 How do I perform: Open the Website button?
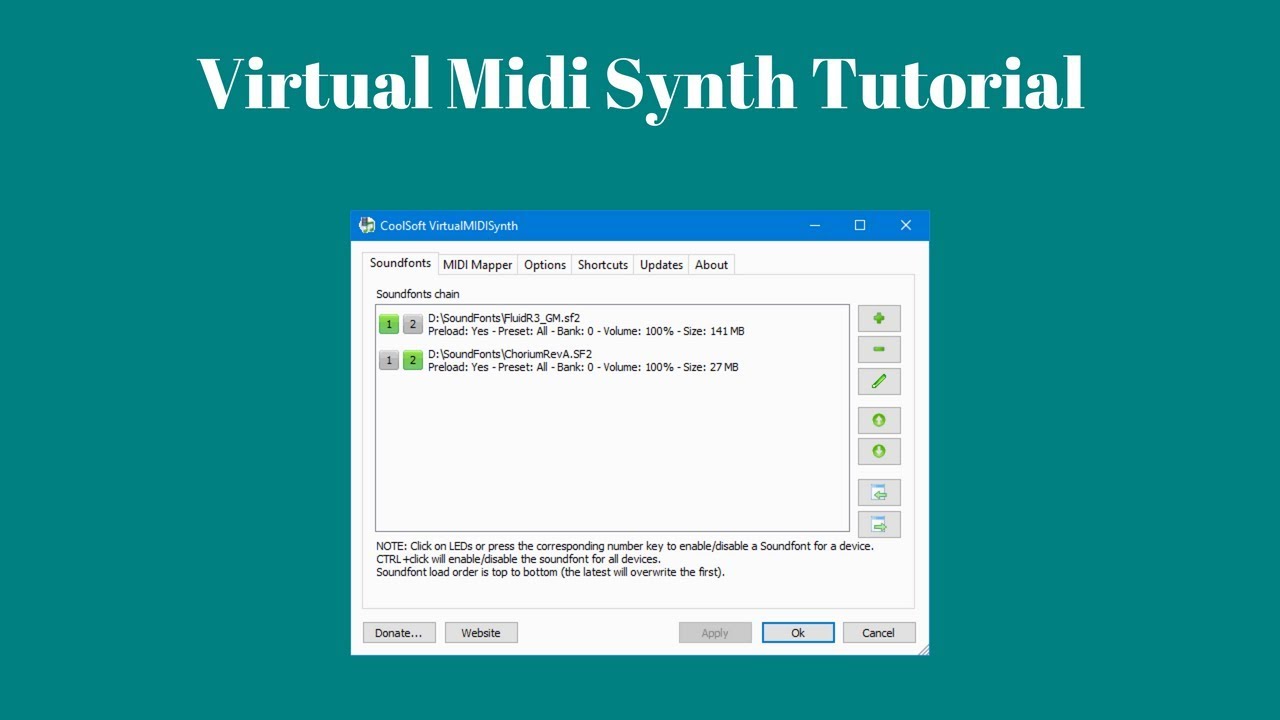click(x=481, y=633)
